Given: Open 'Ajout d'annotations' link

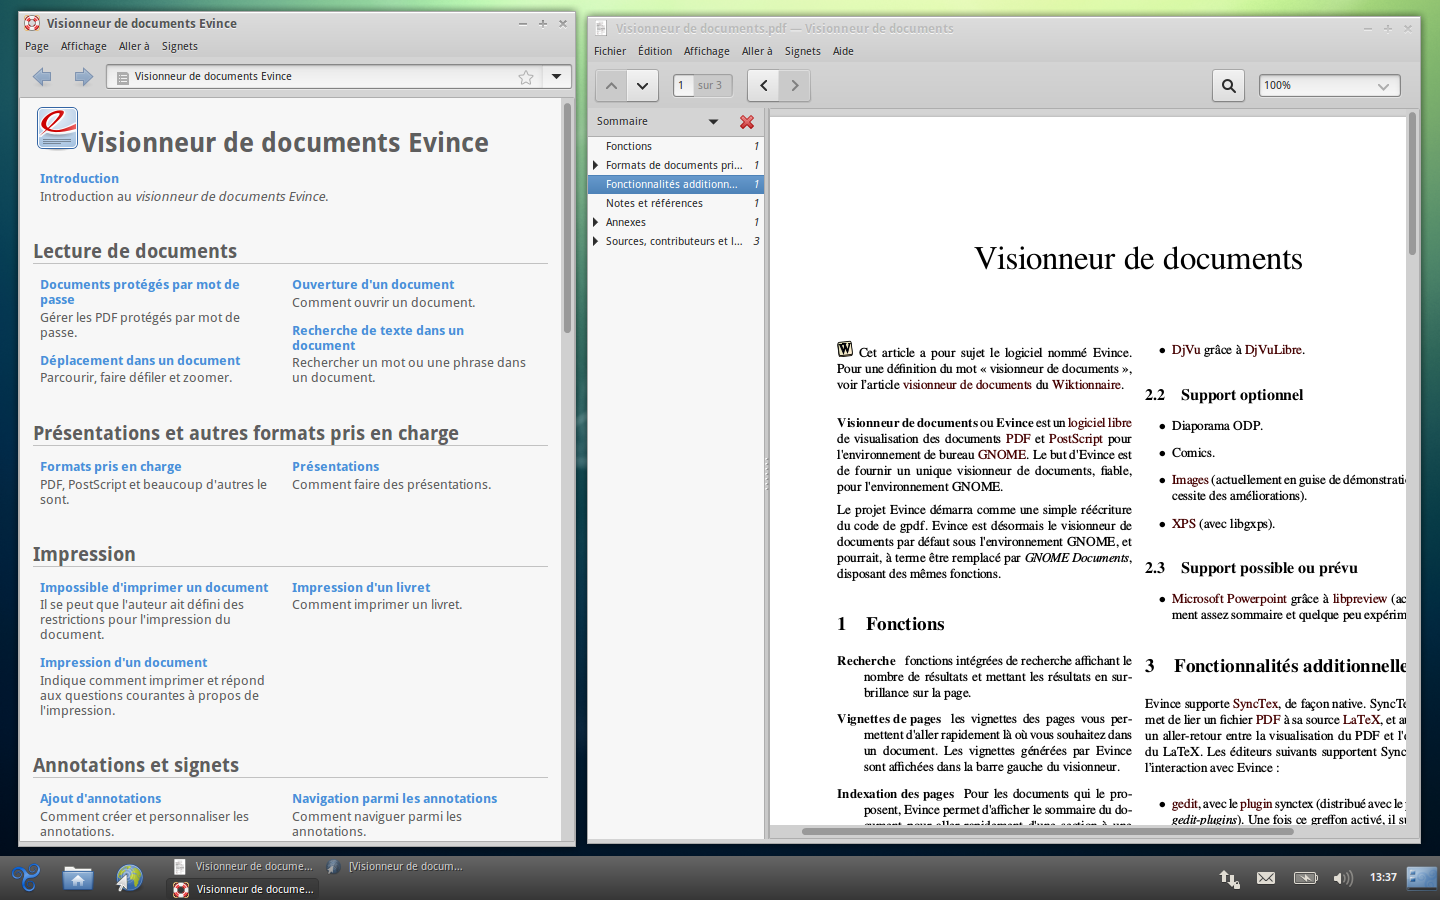Looking at the screenshot, I should [101, 798].
